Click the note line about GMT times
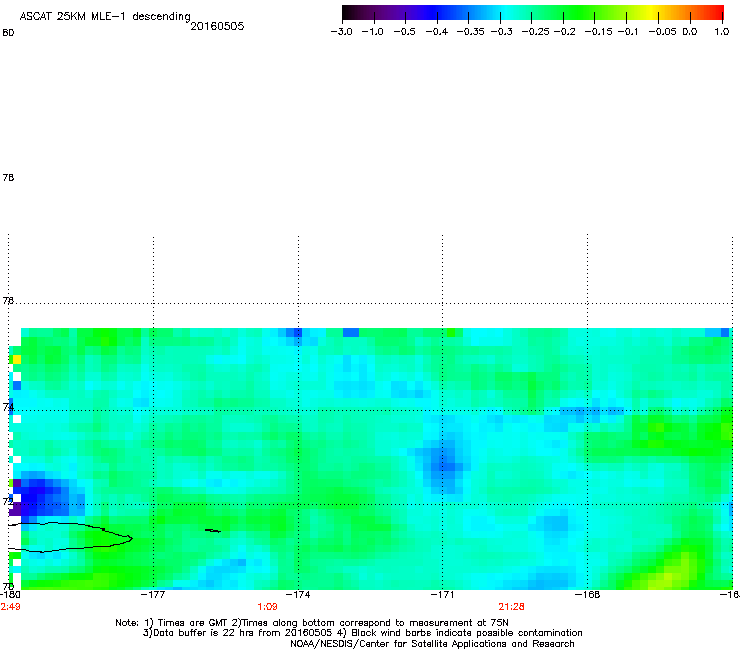The width and height of the screenshot is (740, 650). 312,623
